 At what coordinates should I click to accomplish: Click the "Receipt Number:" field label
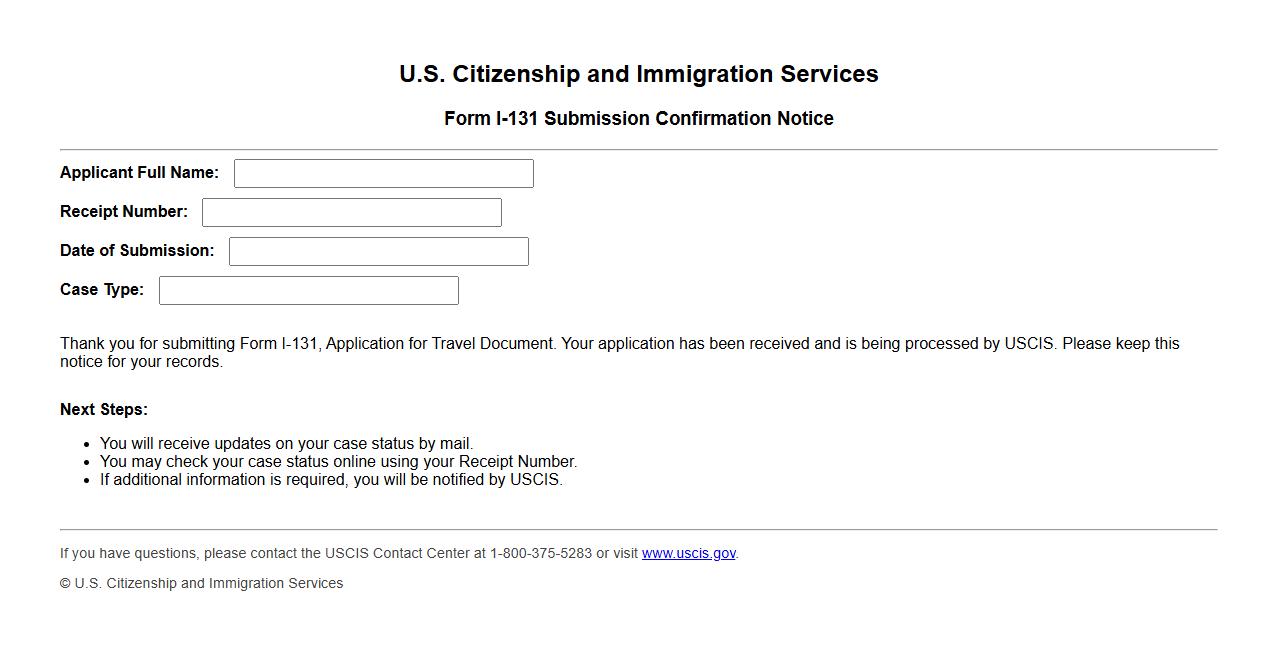[124, 212]
